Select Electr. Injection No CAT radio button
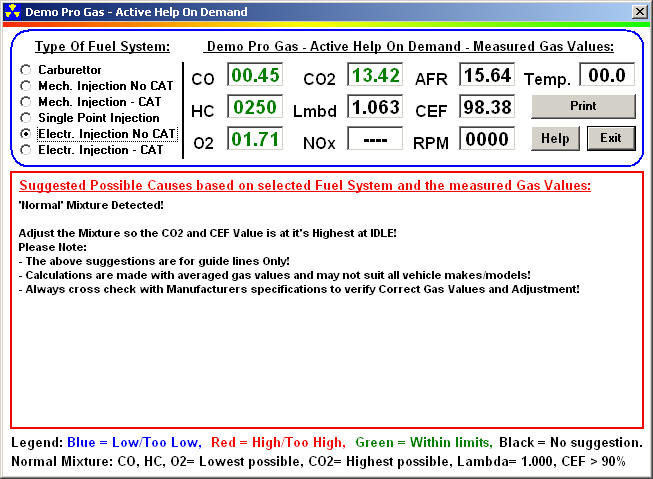The height and width of the screenshot is (479, 653). click(27, 134)
